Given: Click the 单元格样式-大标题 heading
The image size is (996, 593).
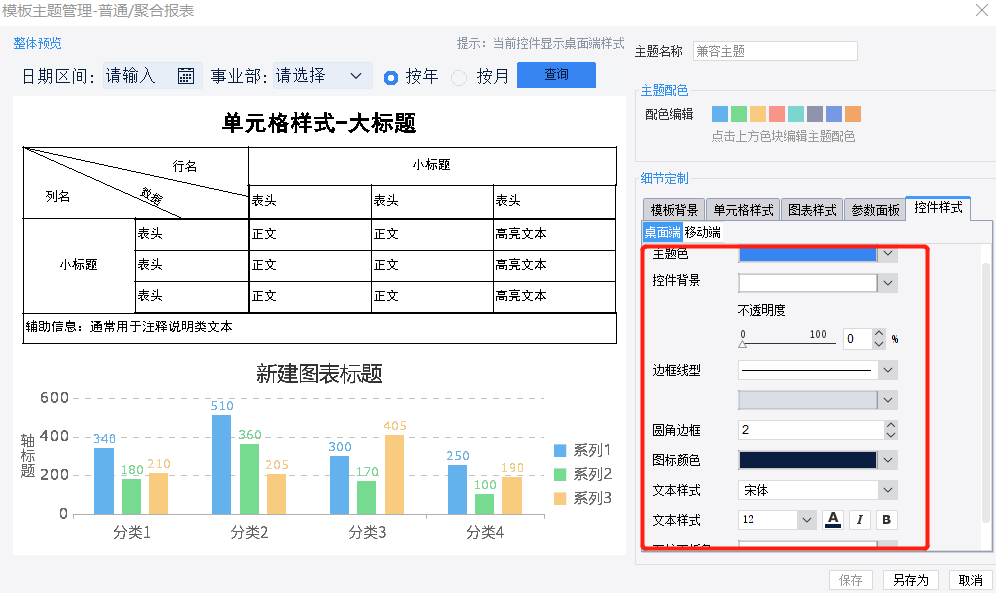Looking at the screenshot, I should pos(319,123).
